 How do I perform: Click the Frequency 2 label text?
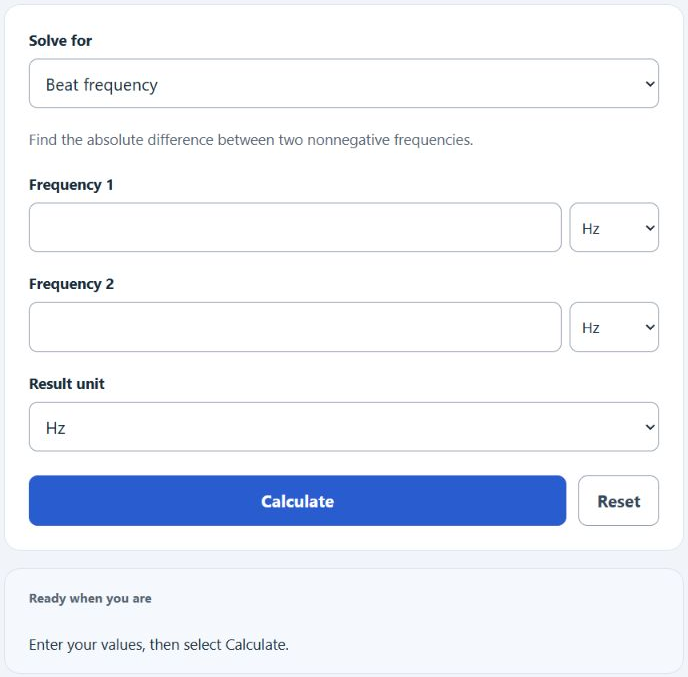pyautogui.click(x=72, y=284)
